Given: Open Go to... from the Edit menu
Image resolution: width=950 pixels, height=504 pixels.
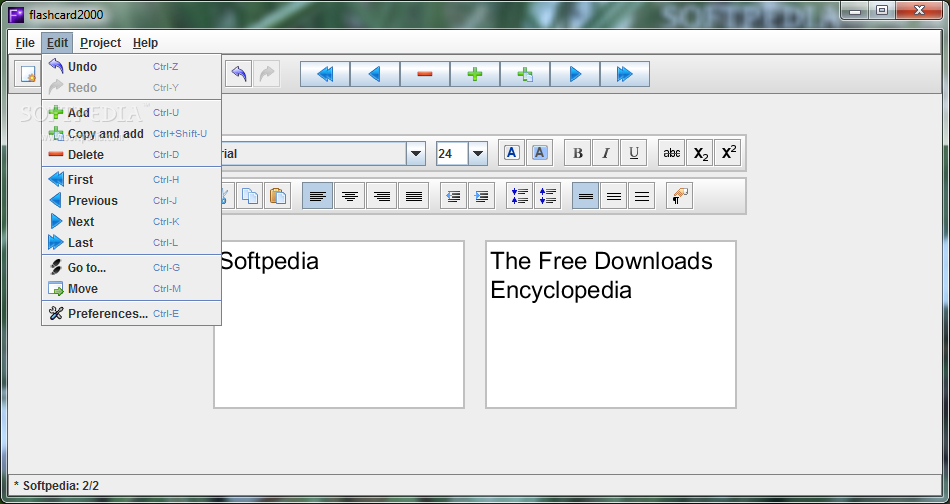Looking at the screenshot, I should (x=131, y=268).
